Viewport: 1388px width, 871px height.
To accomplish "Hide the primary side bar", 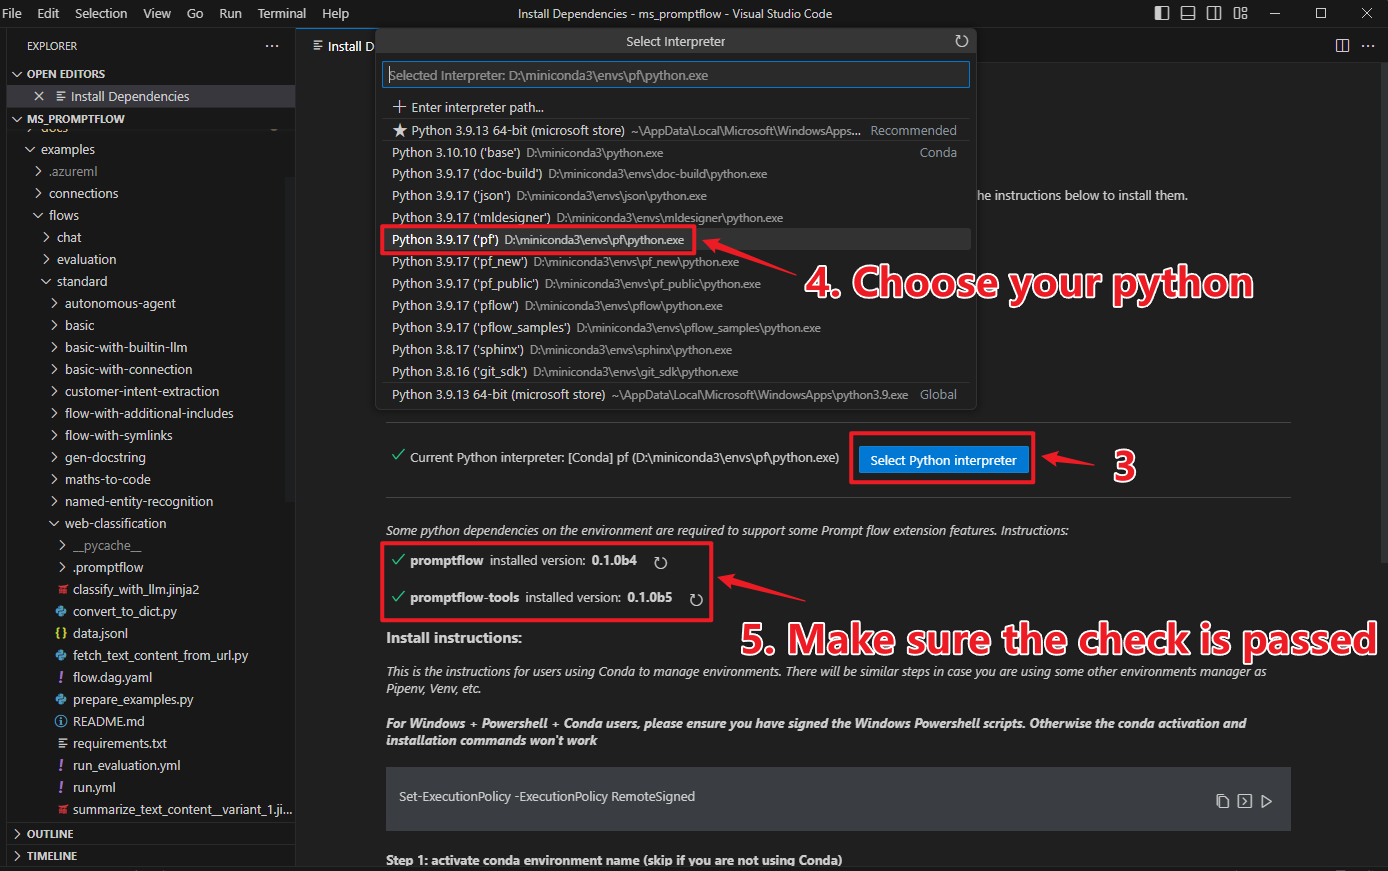I will tap(1160, 13).
